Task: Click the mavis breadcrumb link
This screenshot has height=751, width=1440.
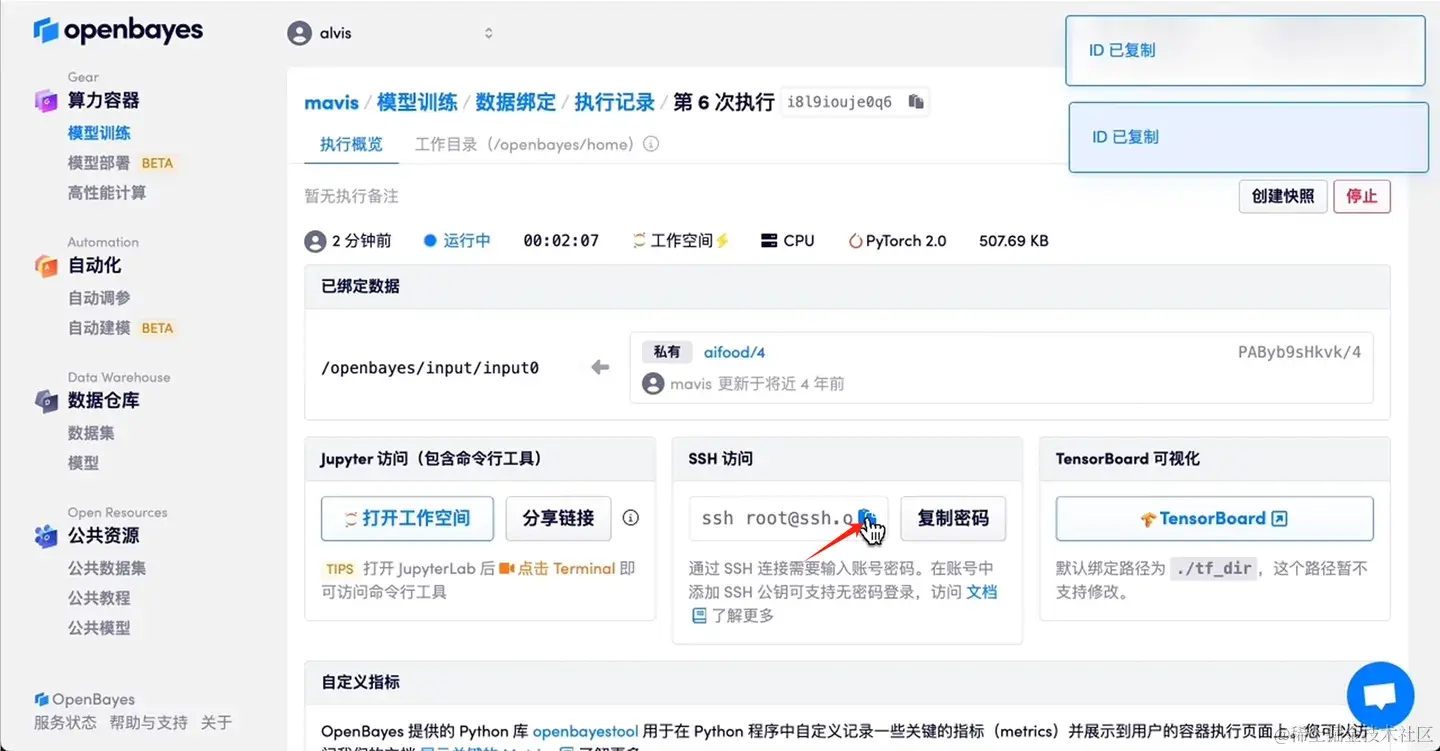Action: [x=331, y=102]
